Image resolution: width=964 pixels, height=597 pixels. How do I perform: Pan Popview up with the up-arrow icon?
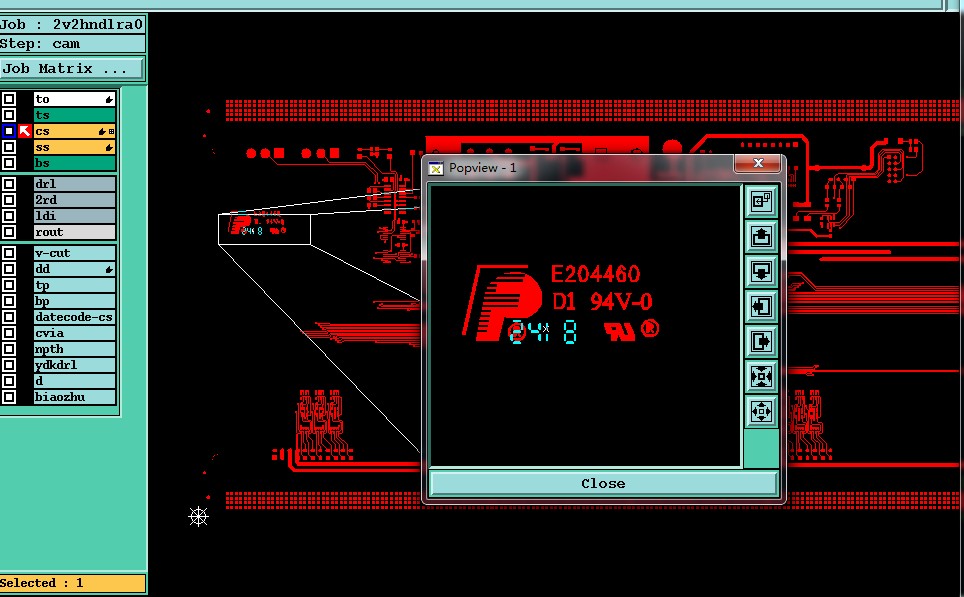click(761, 236)
